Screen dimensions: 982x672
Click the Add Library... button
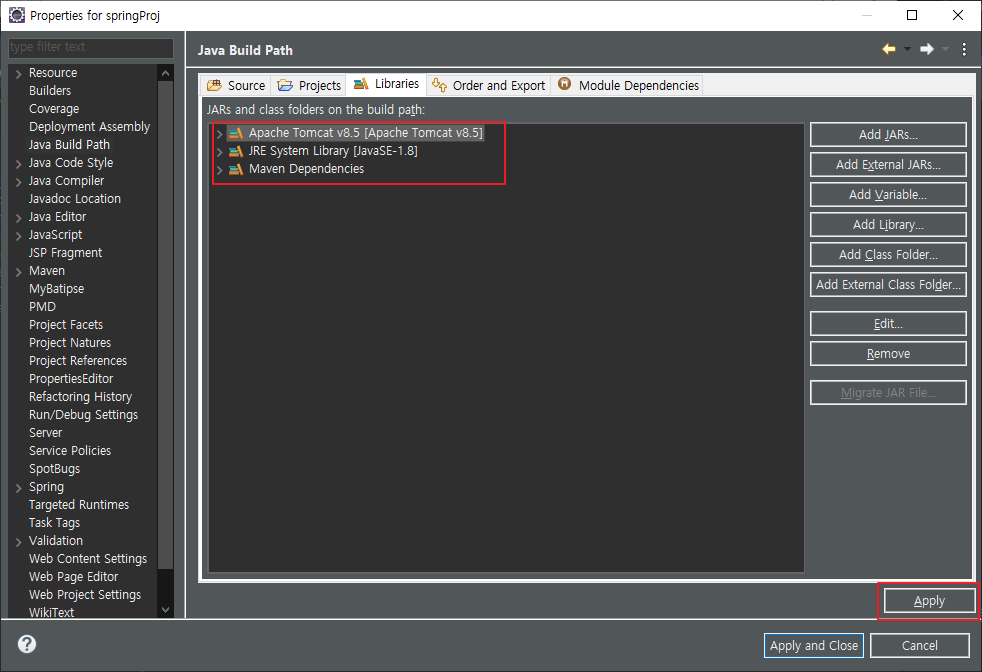pyautogui.click(x=888, y=225)
